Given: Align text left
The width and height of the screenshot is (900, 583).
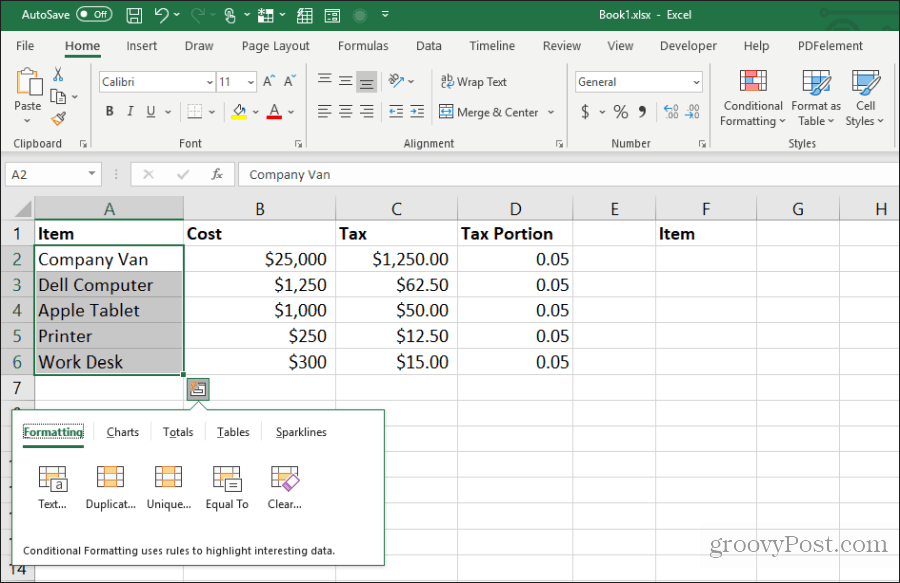Looking at the screenshot, I should coord(324,111).
